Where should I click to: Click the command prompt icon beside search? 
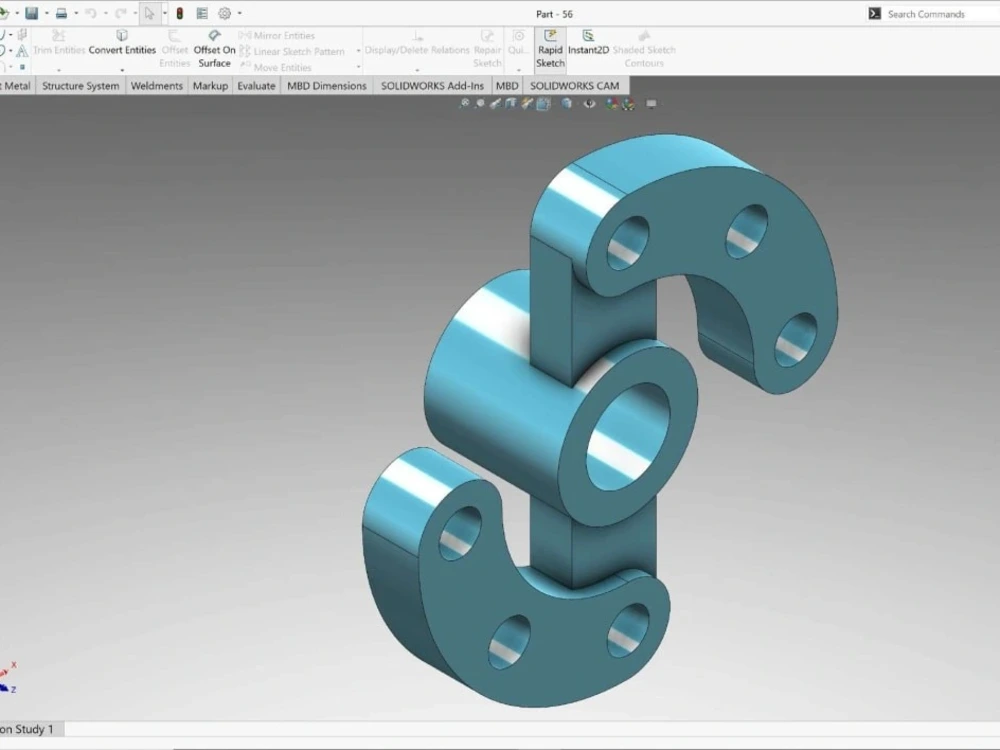pos(874,14)
